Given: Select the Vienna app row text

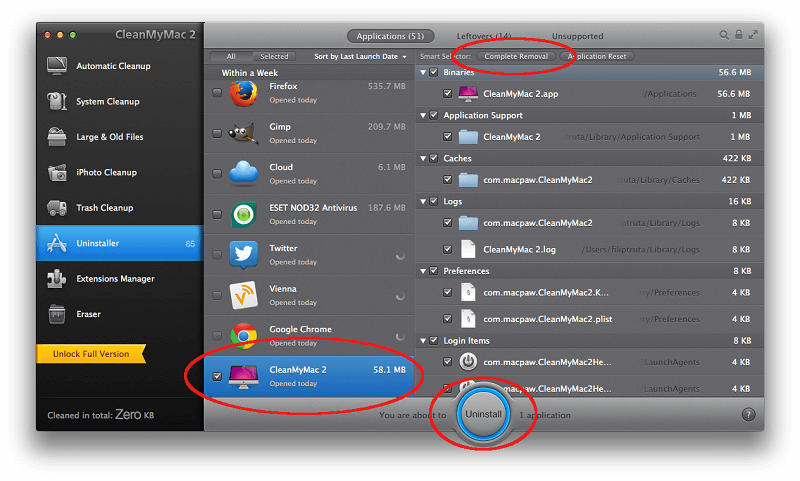Looking at the screenshot, I should (x=293, y=295).
